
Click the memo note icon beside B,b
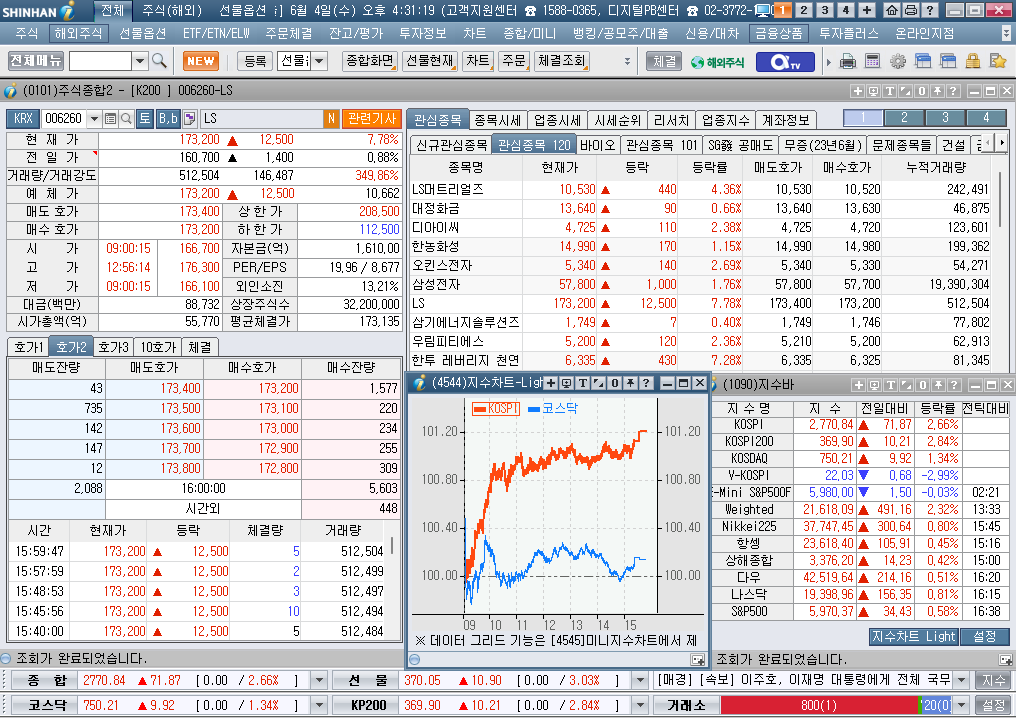pos(189,119)
